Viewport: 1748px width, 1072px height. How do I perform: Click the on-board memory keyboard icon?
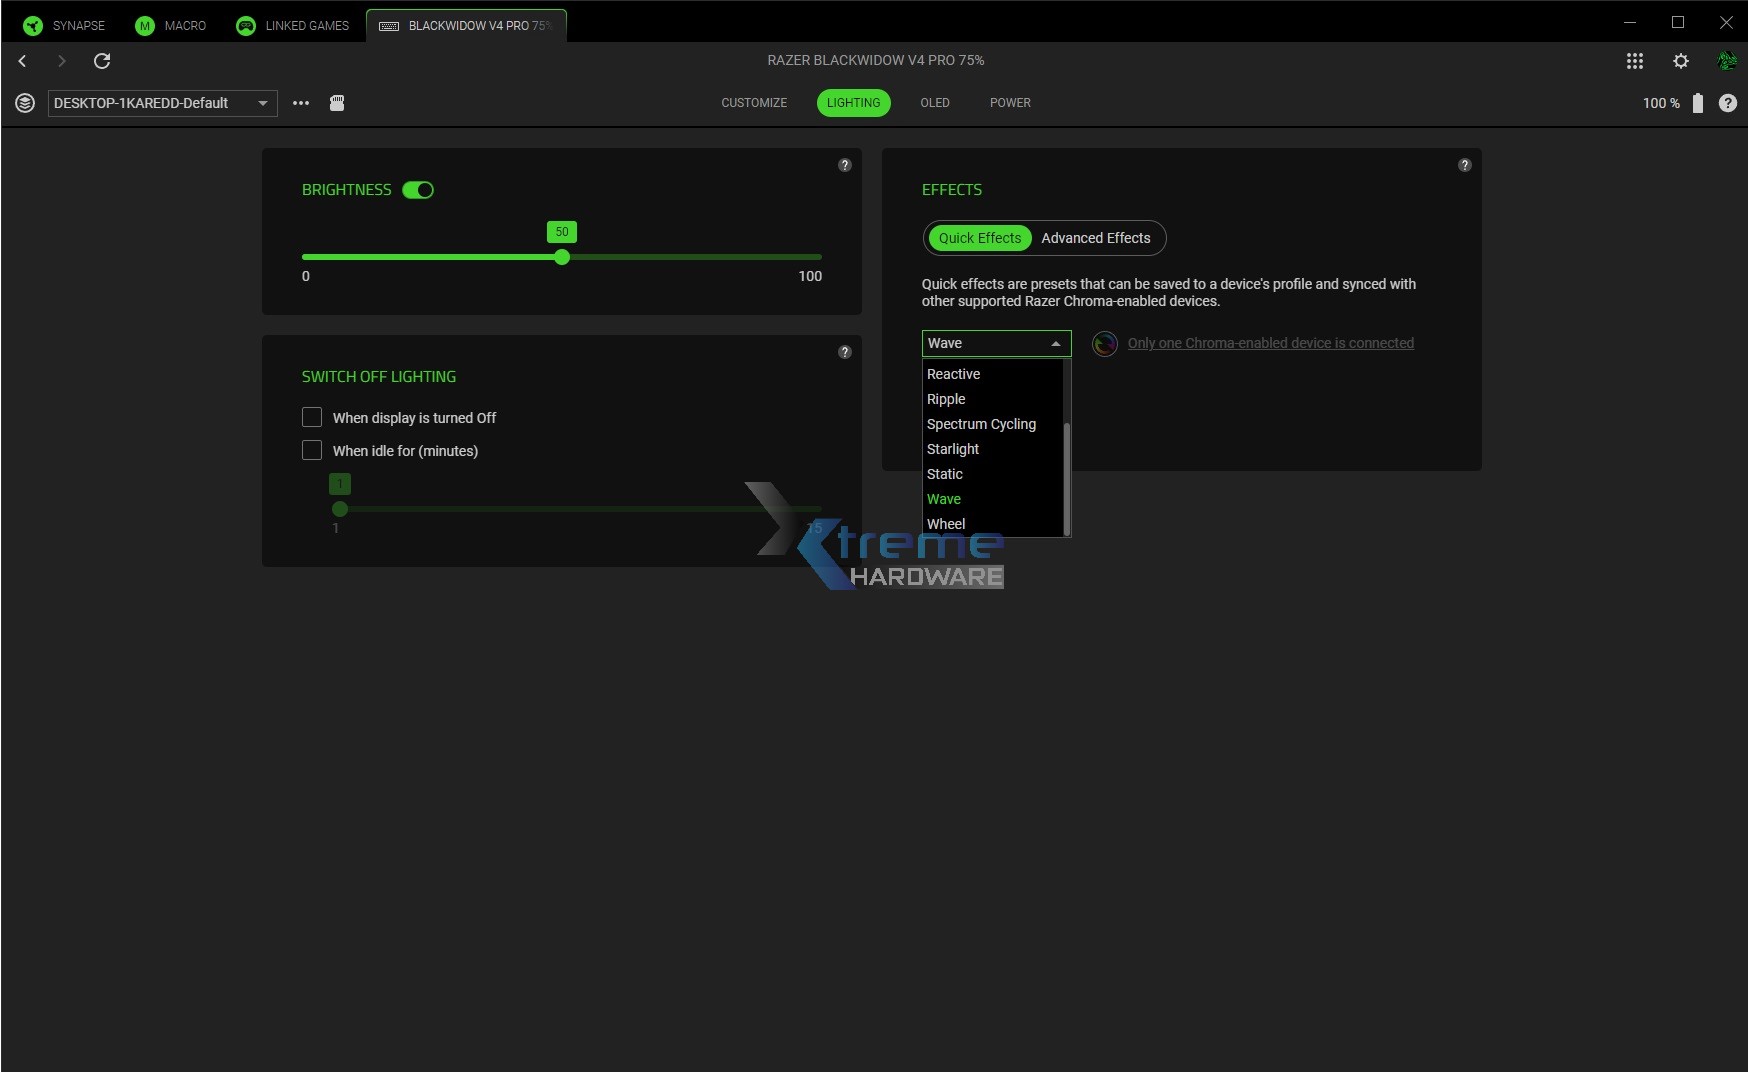[x=337, y=102]
